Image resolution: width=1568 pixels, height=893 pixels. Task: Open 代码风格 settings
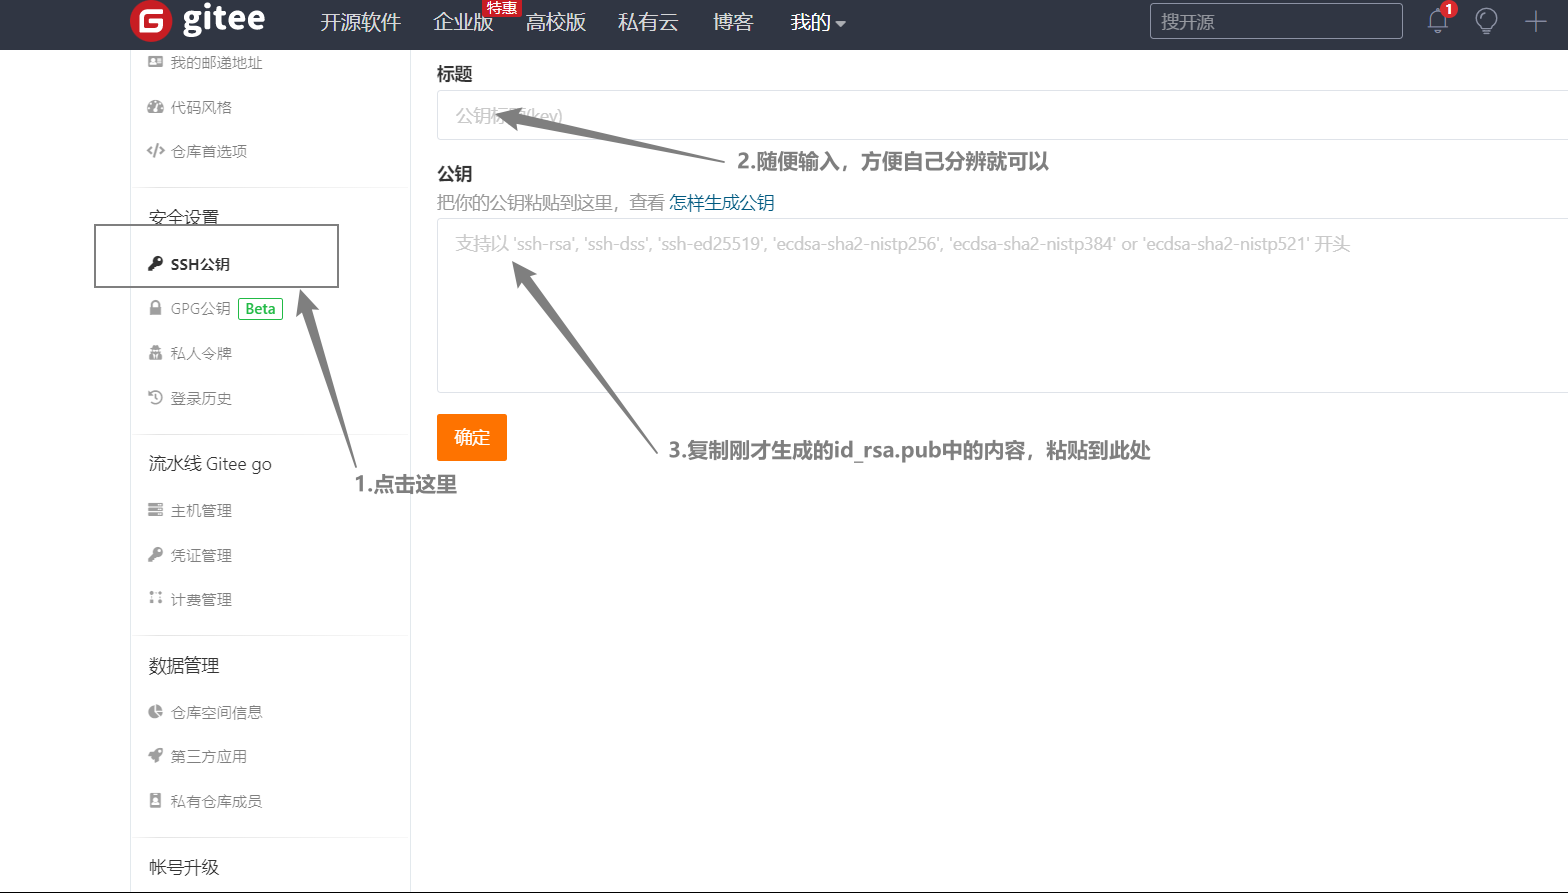pyautogui.click(x=201, y=107)
